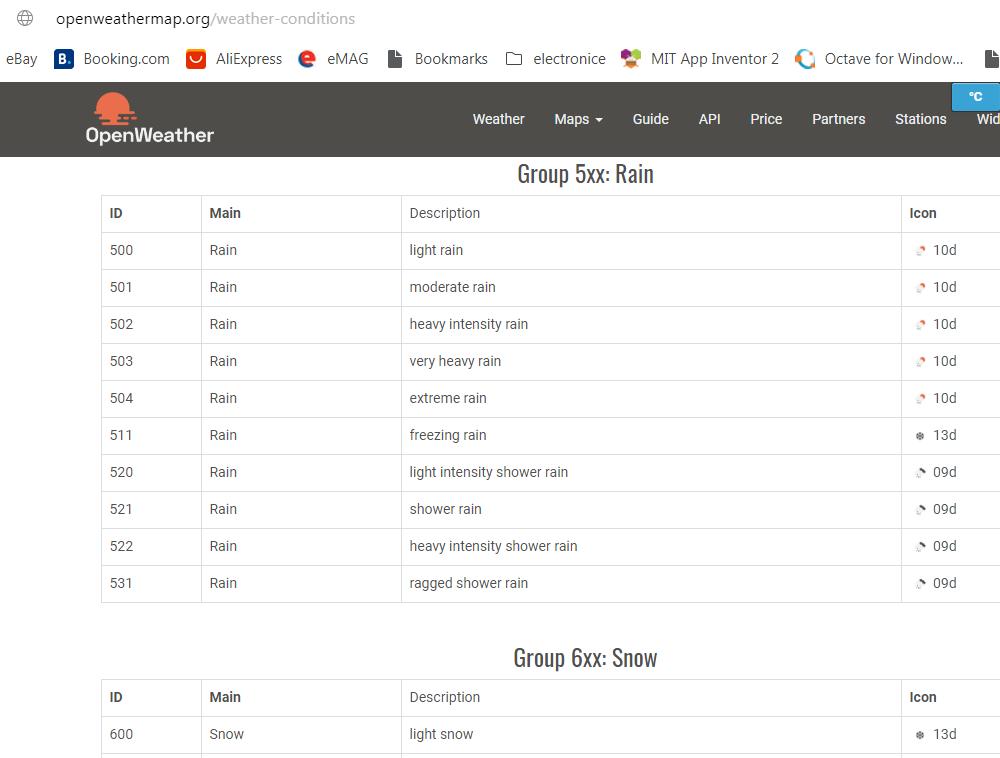Click 'light intensity shower rain' description
The width and height of the screenshot is (1000, 758).
(489, 472)
